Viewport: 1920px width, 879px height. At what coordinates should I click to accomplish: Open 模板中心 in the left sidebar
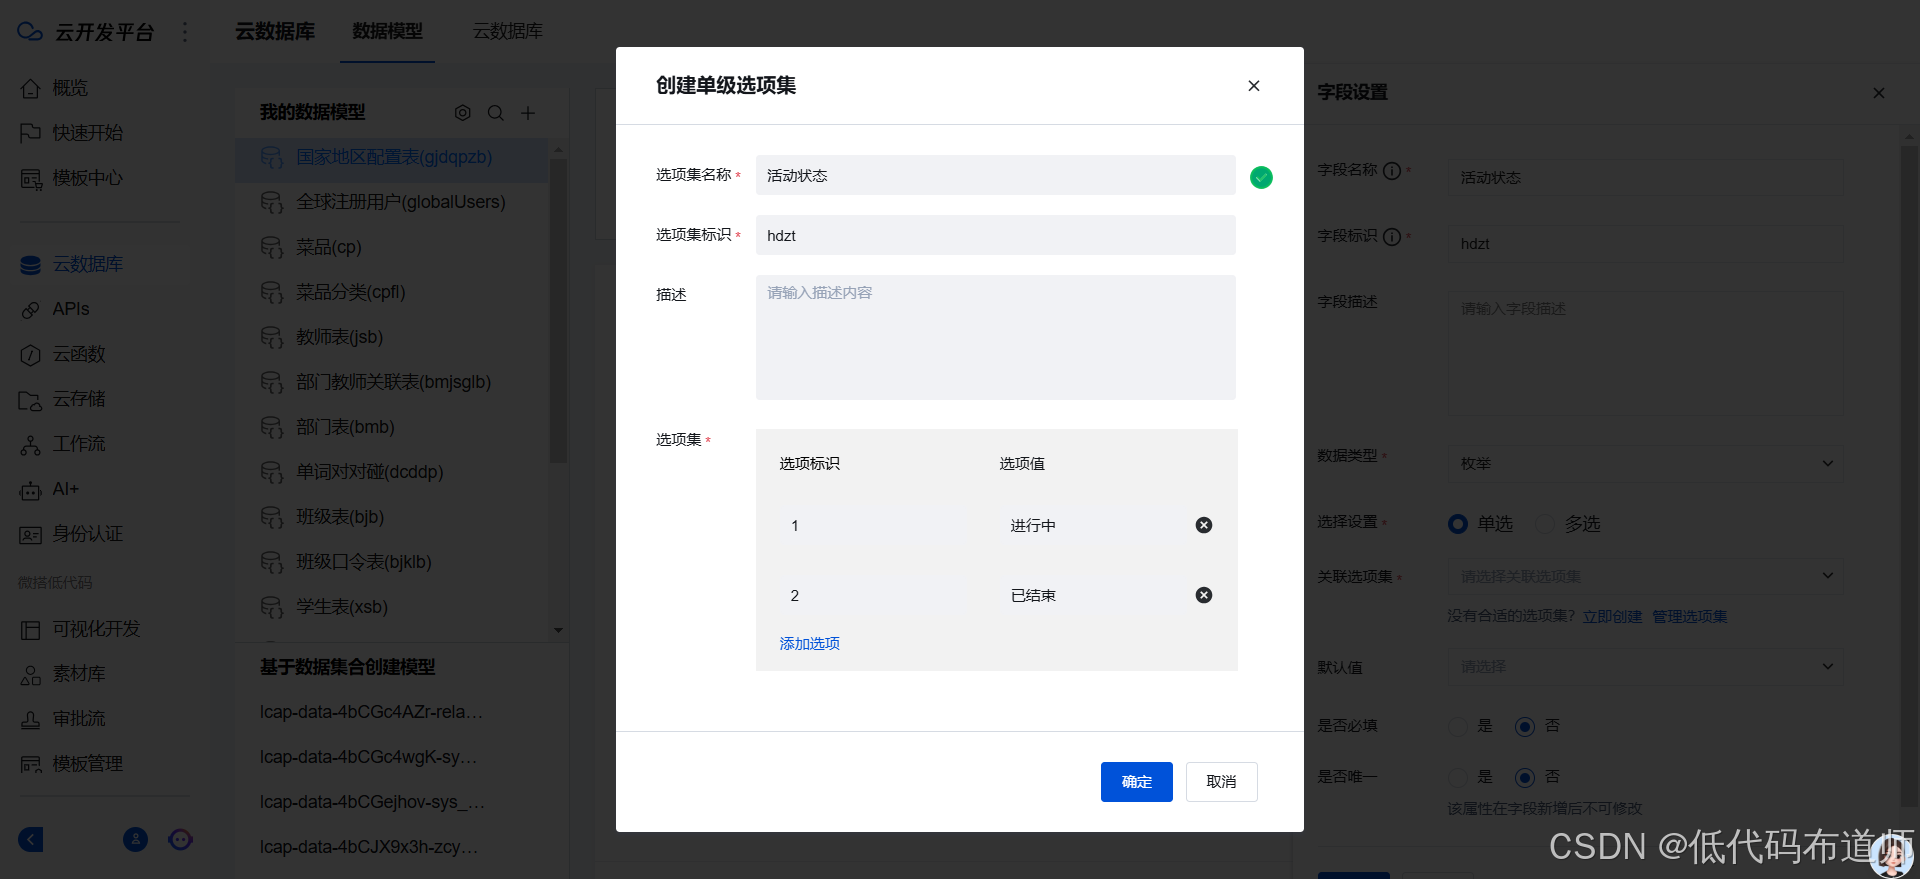88,178
